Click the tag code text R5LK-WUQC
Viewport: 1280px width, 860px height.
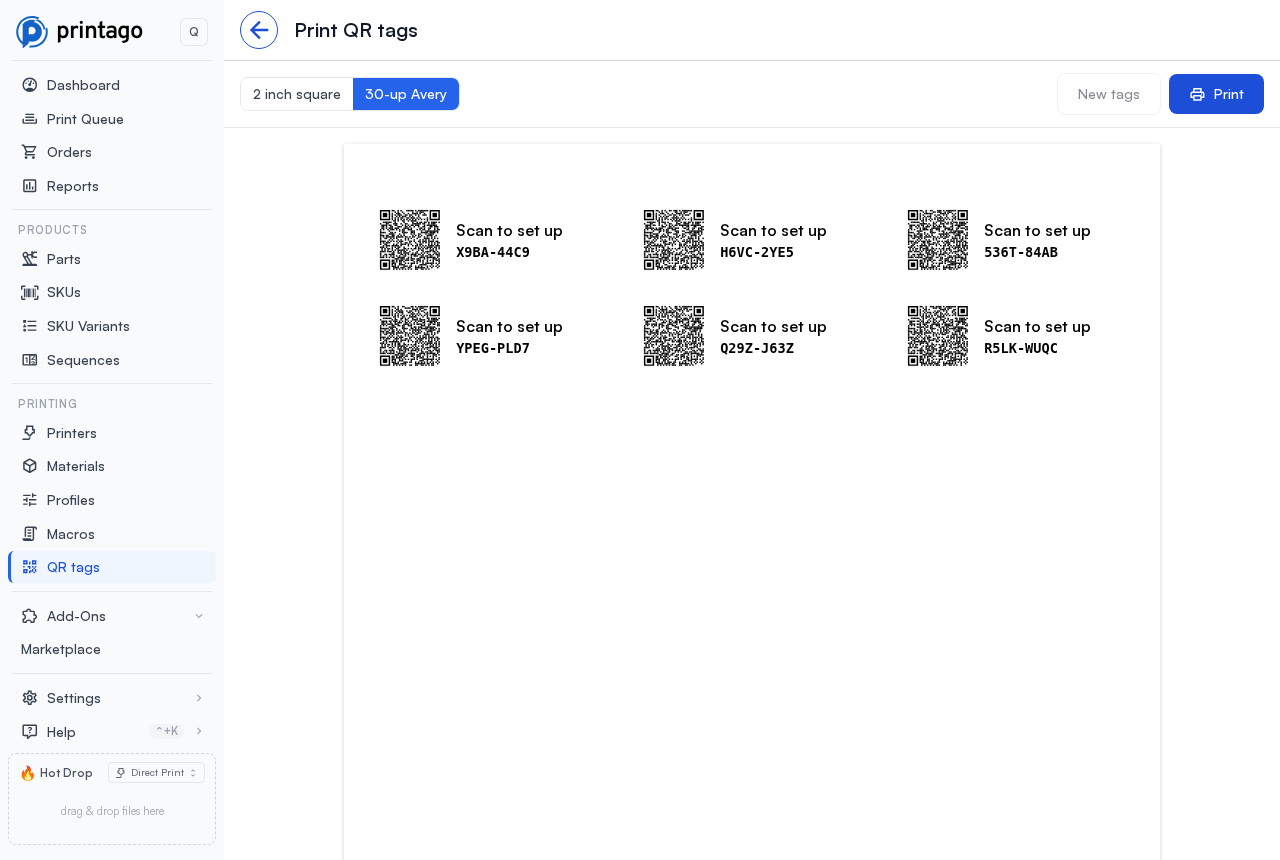[x=1021, y=348]
